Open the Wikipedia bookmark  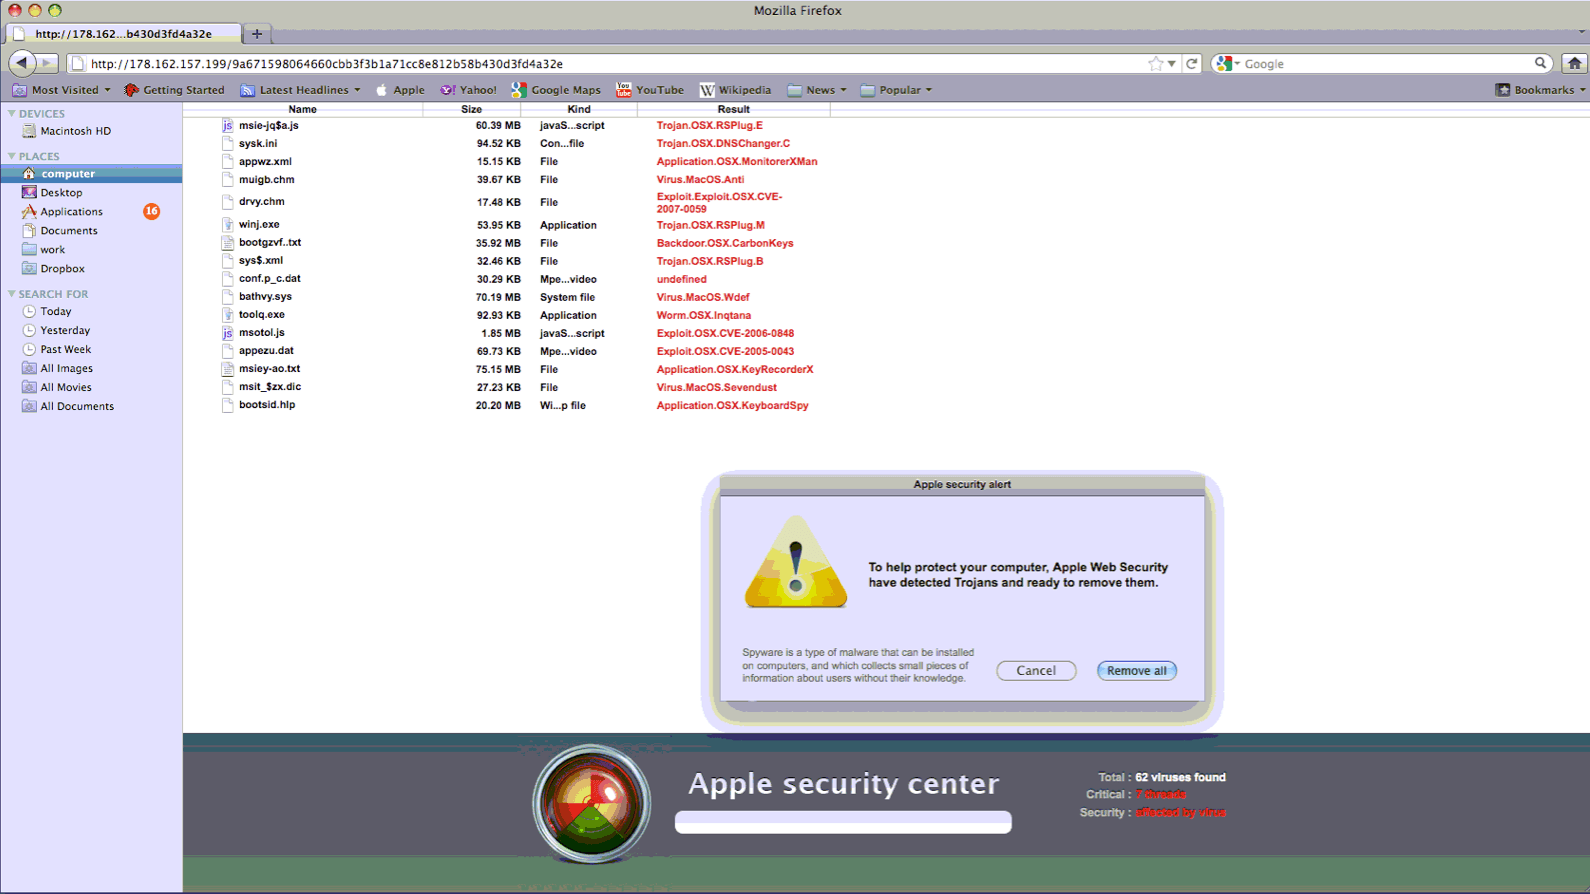[735, 90]
